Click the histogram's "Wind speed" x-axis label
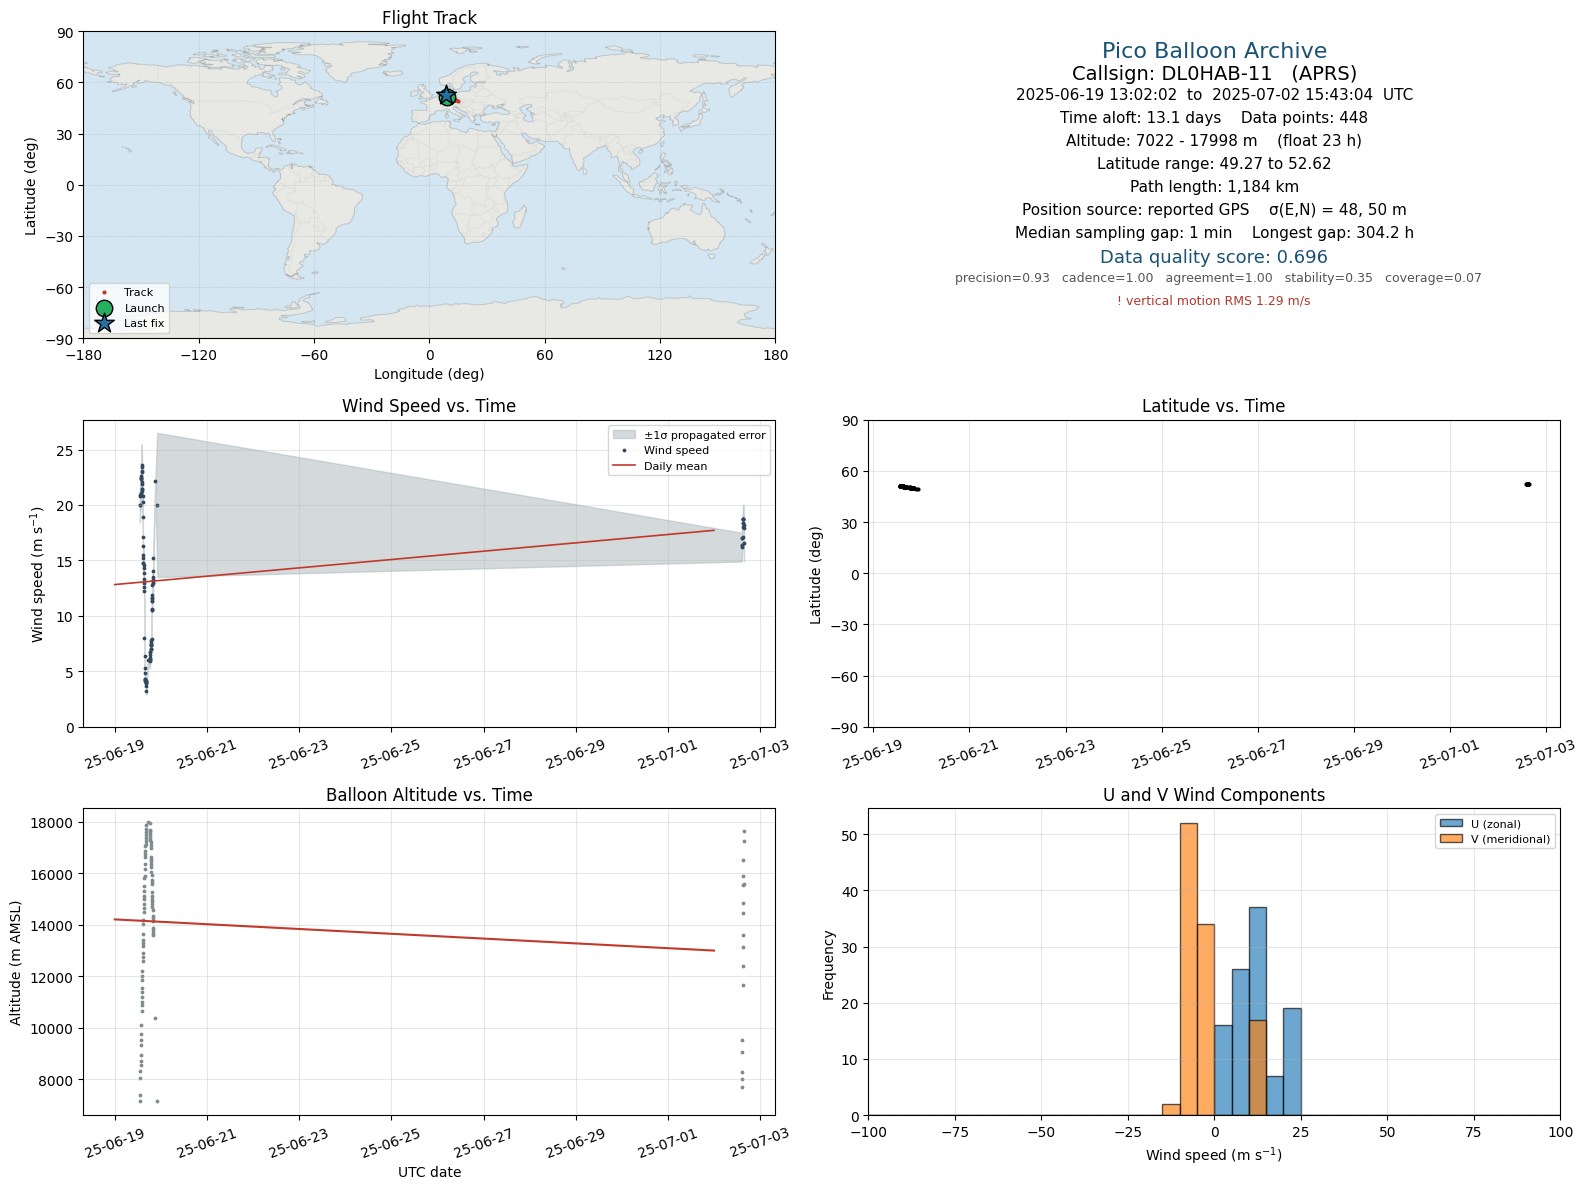Image resolution: width=1587 pixels, height=1189 pixels. coord(1214,1155)
